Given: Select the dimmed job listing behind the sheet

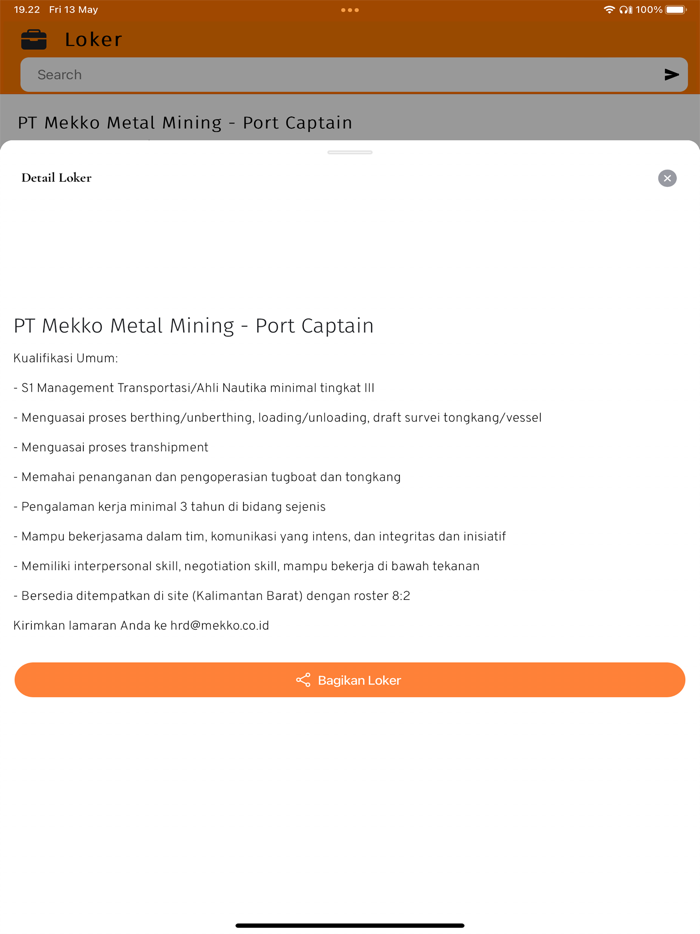Looking at the screenshot, I should 185,123.
